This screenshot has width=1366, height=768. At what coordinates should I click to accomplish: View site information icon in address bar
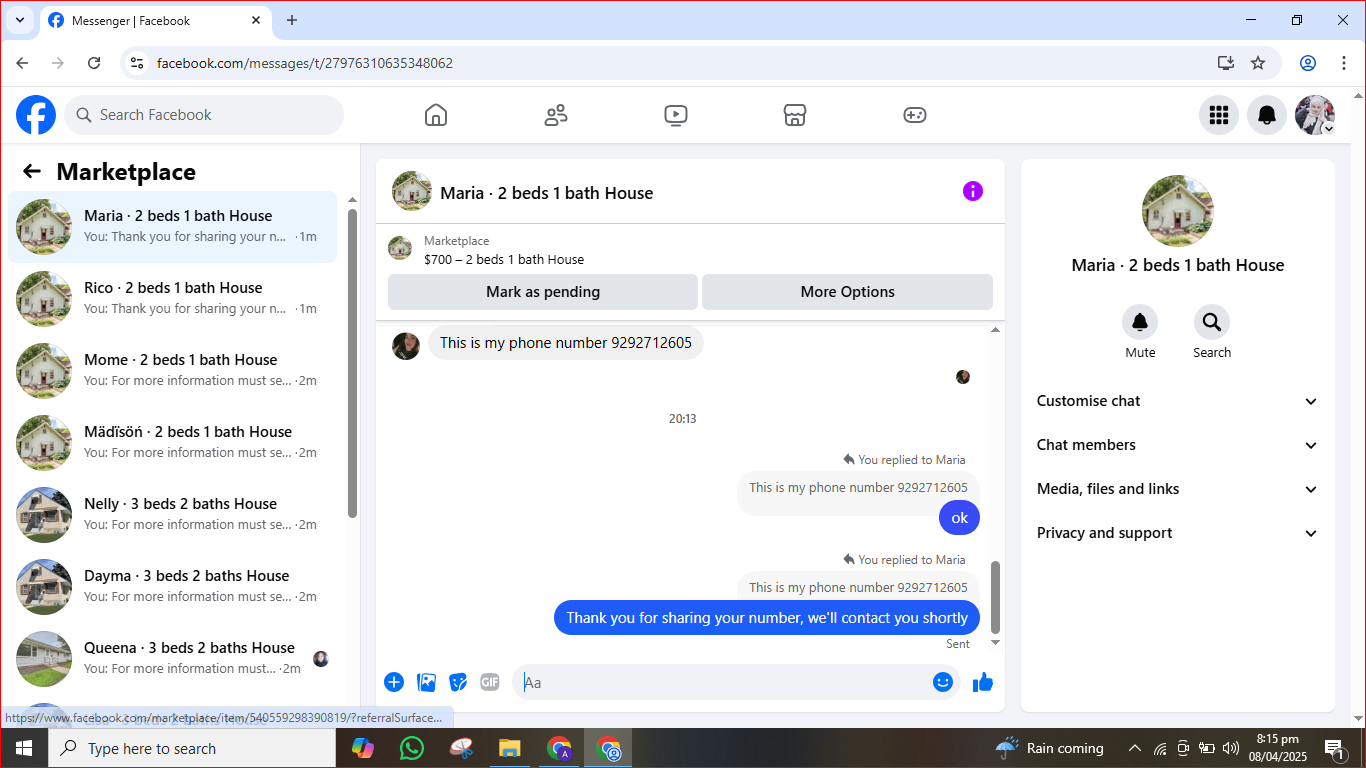(138, 63)
